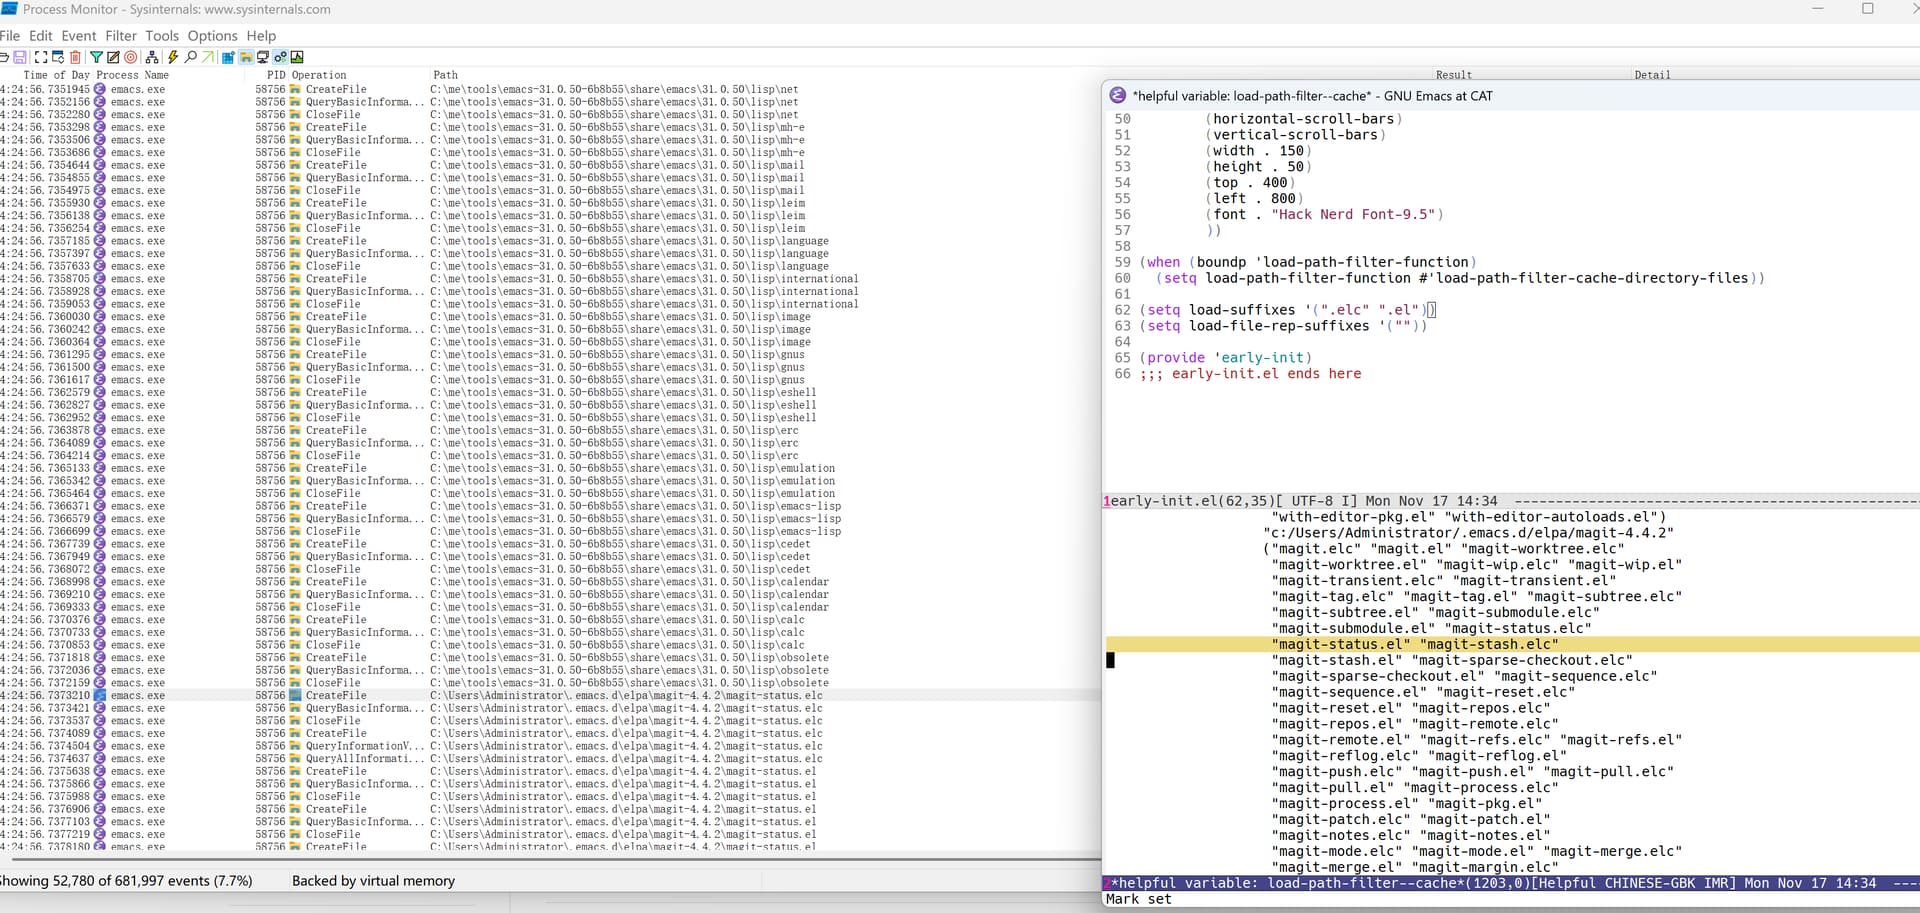The height and width of the screenshot is (913, 1920).
Task: Click the Find magnifier icon
Action: coord(190,57)
